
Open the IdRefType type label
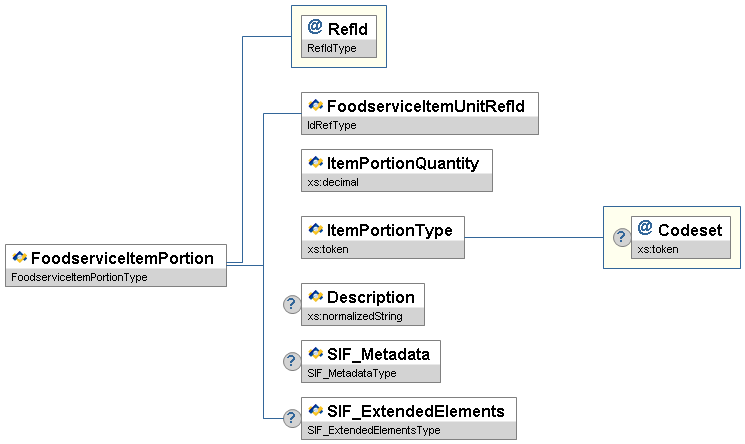[x=332, y=125]
